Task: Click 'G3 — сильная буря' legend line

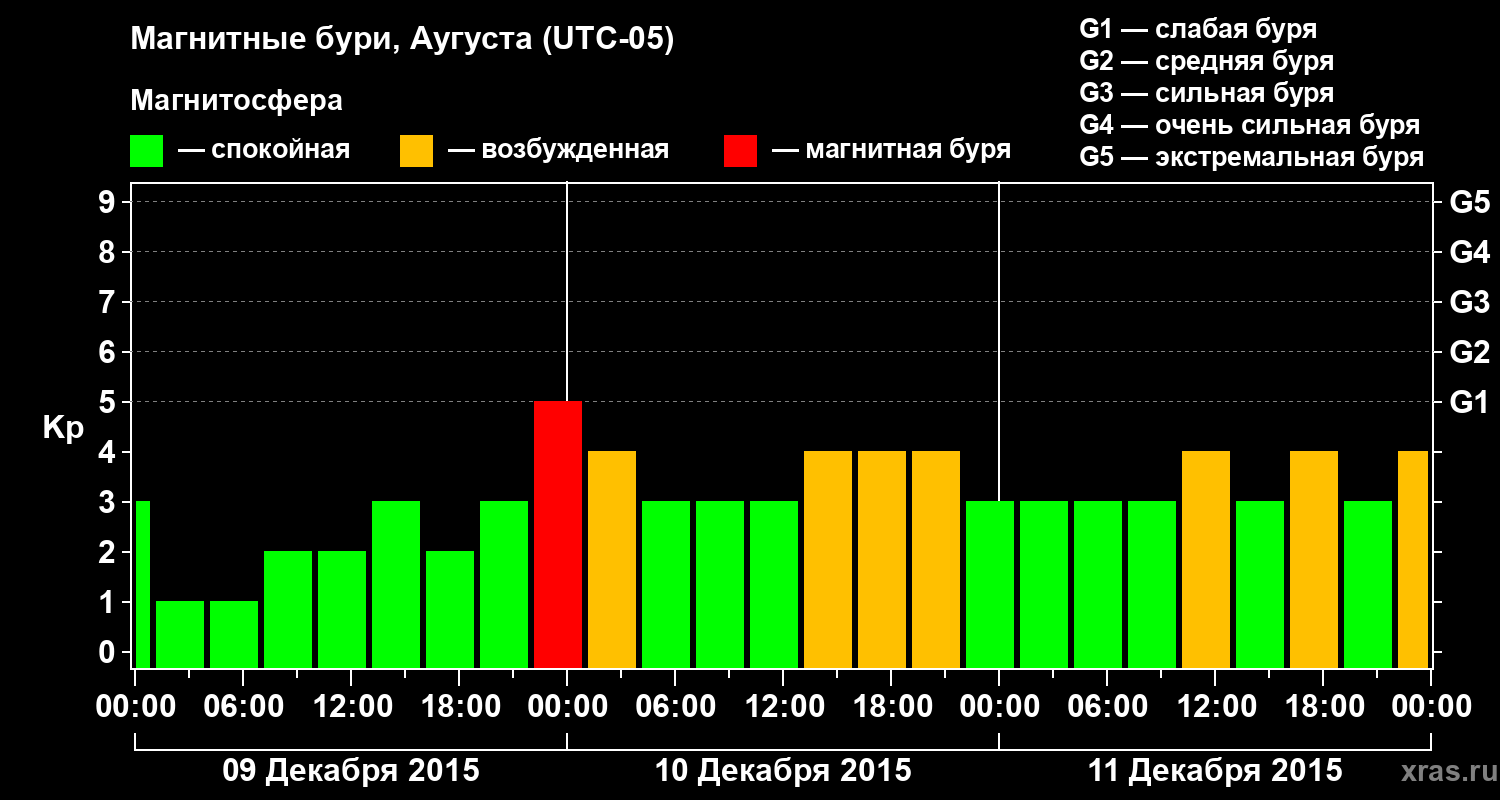Action: coord(1207,93)
